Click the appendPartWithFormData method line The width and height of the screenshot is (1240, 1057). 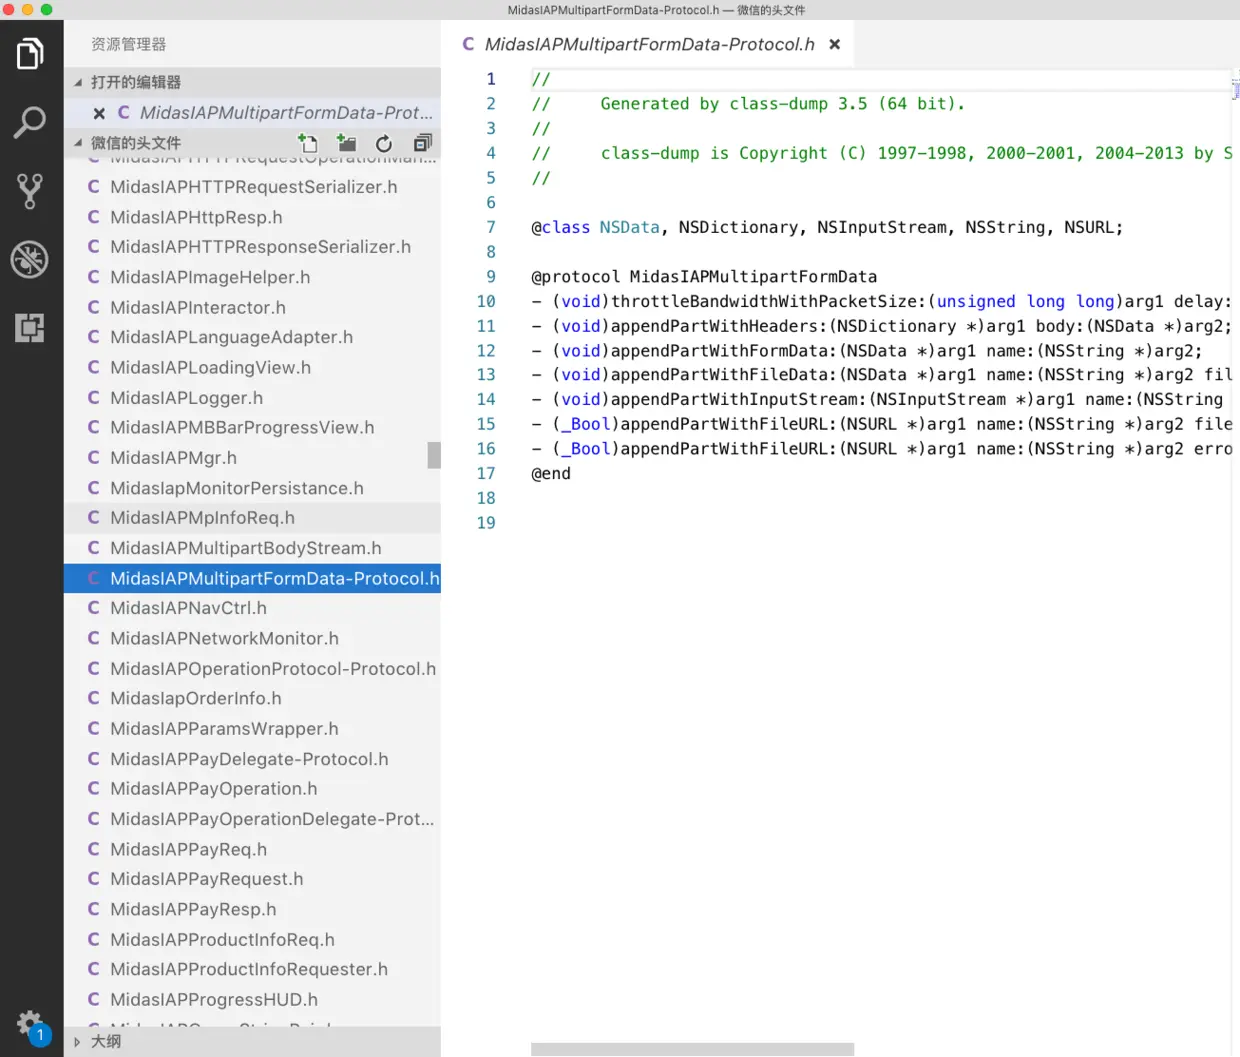tap(866, 351)
